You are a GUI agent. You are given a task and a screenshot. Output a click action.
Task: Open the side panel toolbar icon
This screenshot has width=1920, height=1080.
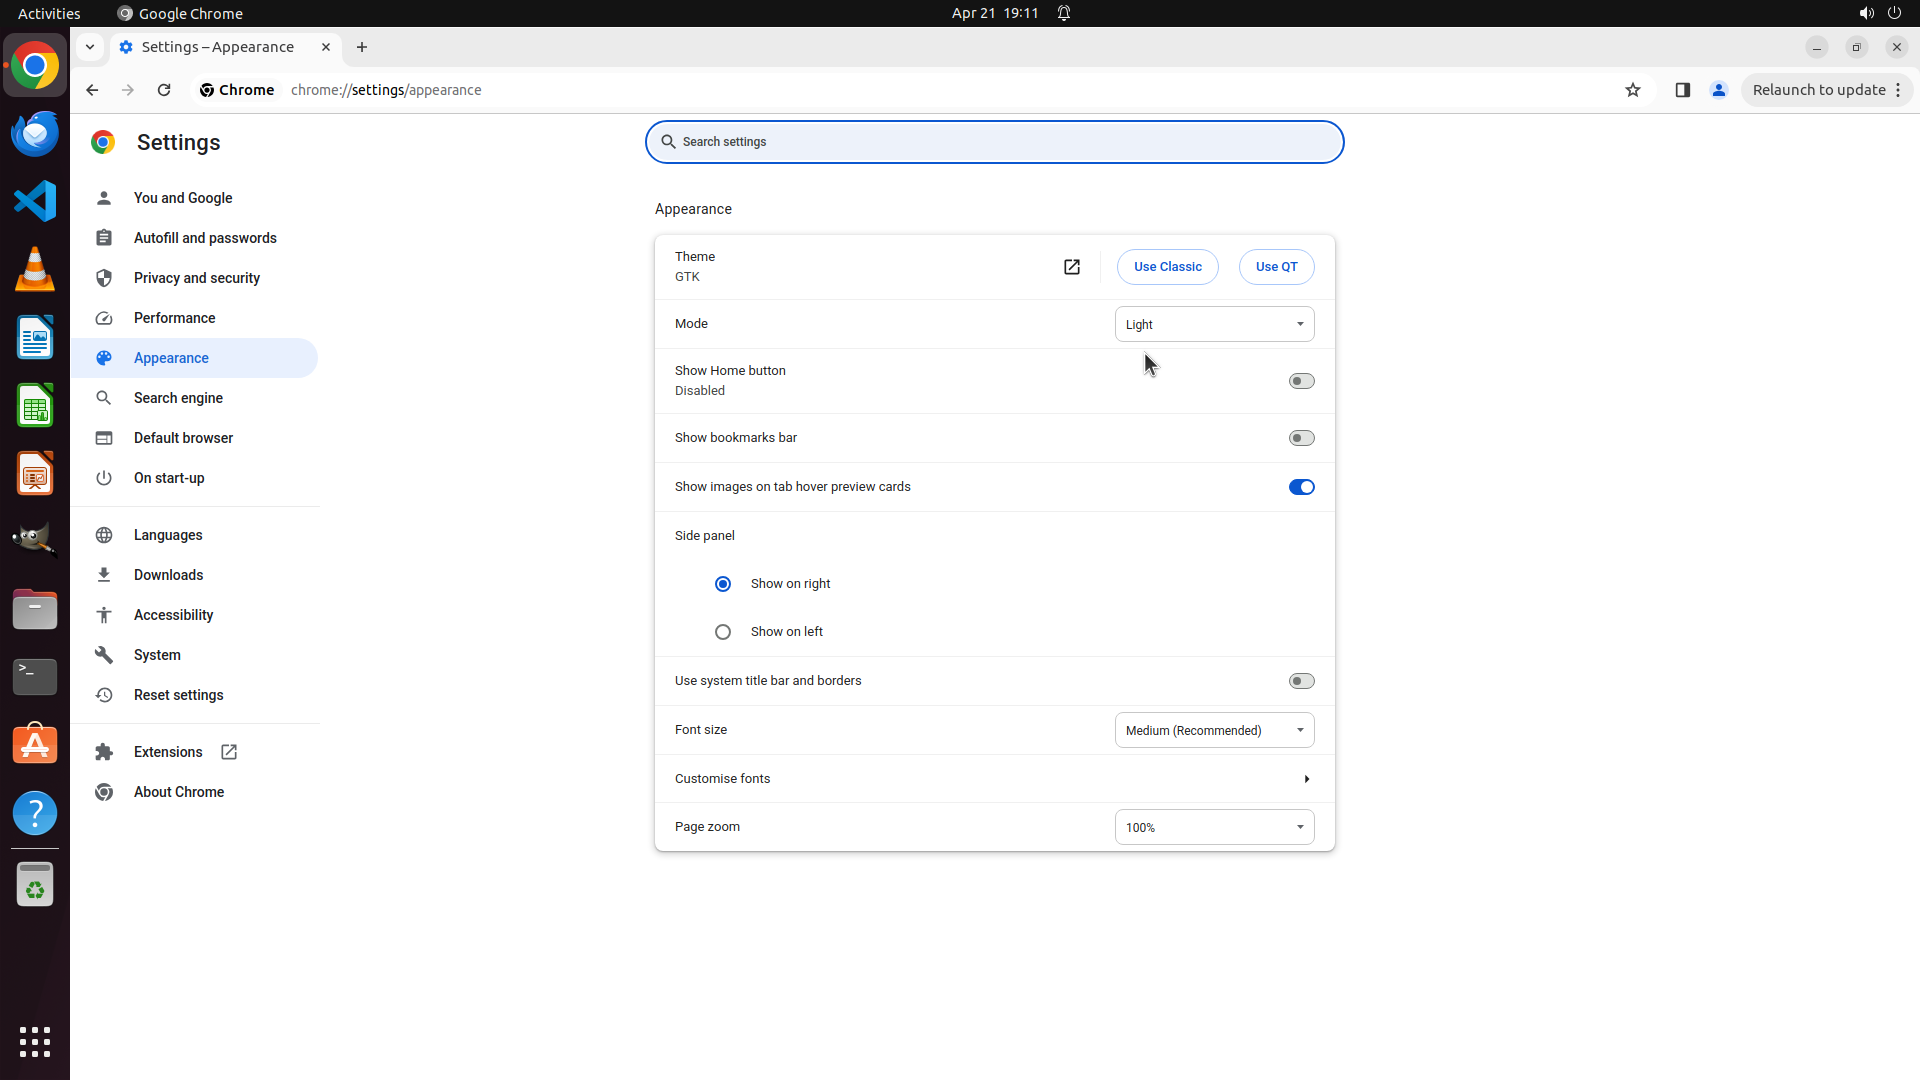point(1682,90)
